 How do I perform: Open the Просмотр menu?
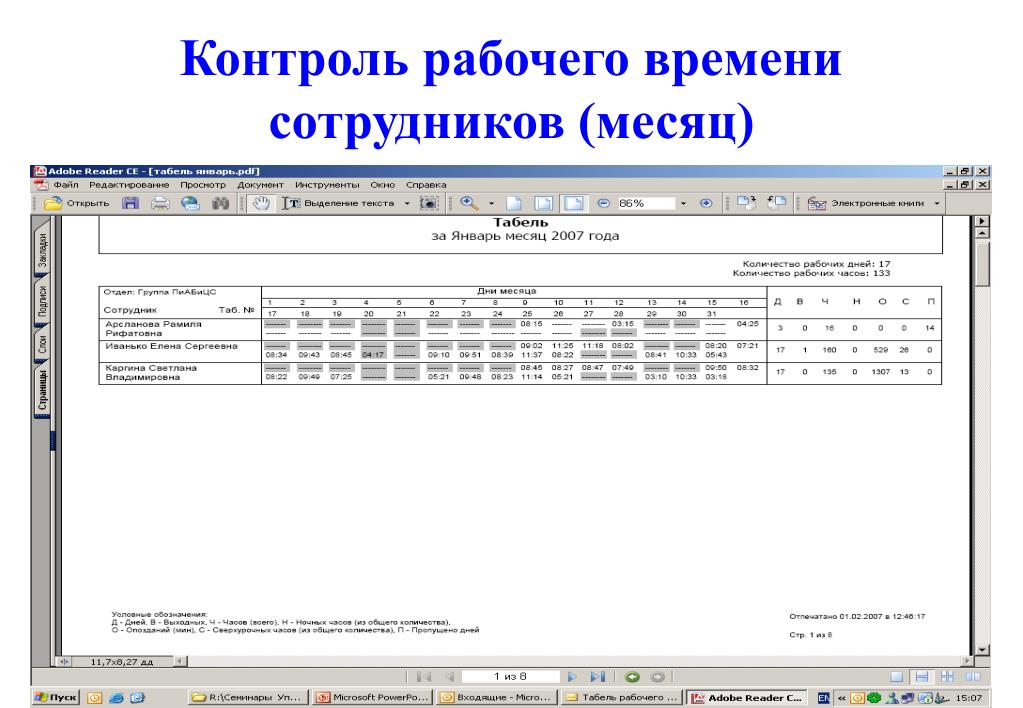coord(203,185)
